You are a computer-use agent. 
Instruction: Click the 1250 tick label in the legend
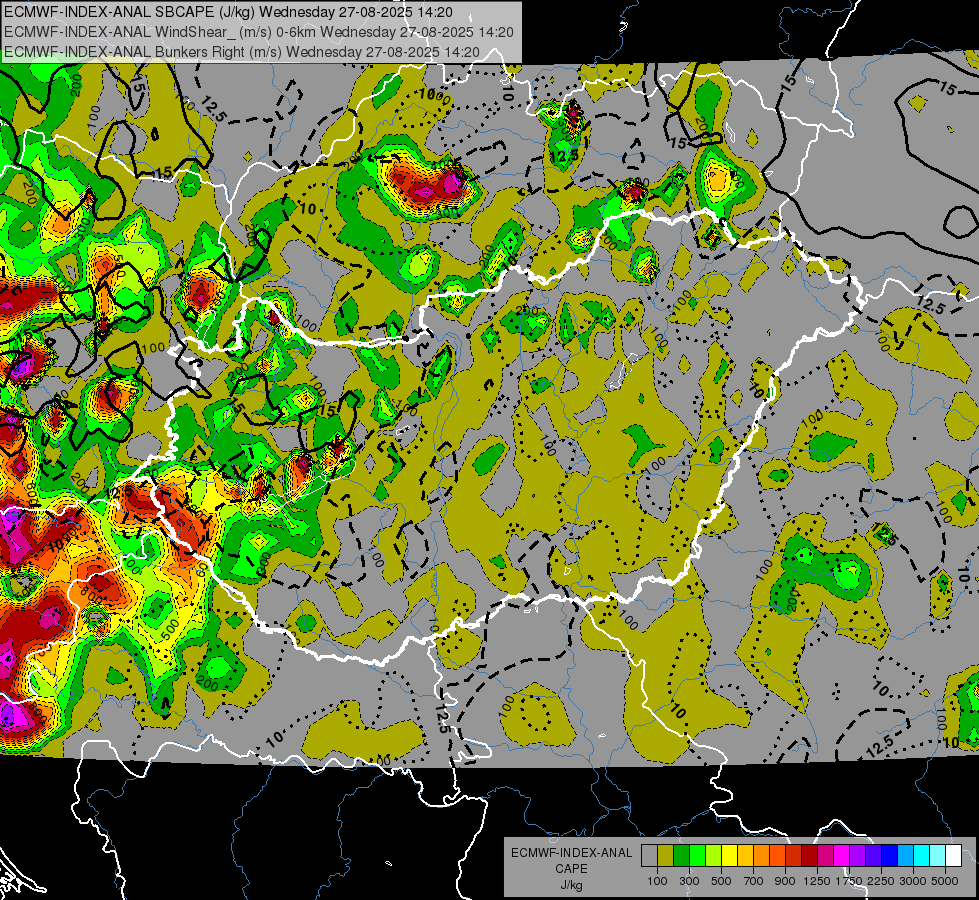coord(817,881)
